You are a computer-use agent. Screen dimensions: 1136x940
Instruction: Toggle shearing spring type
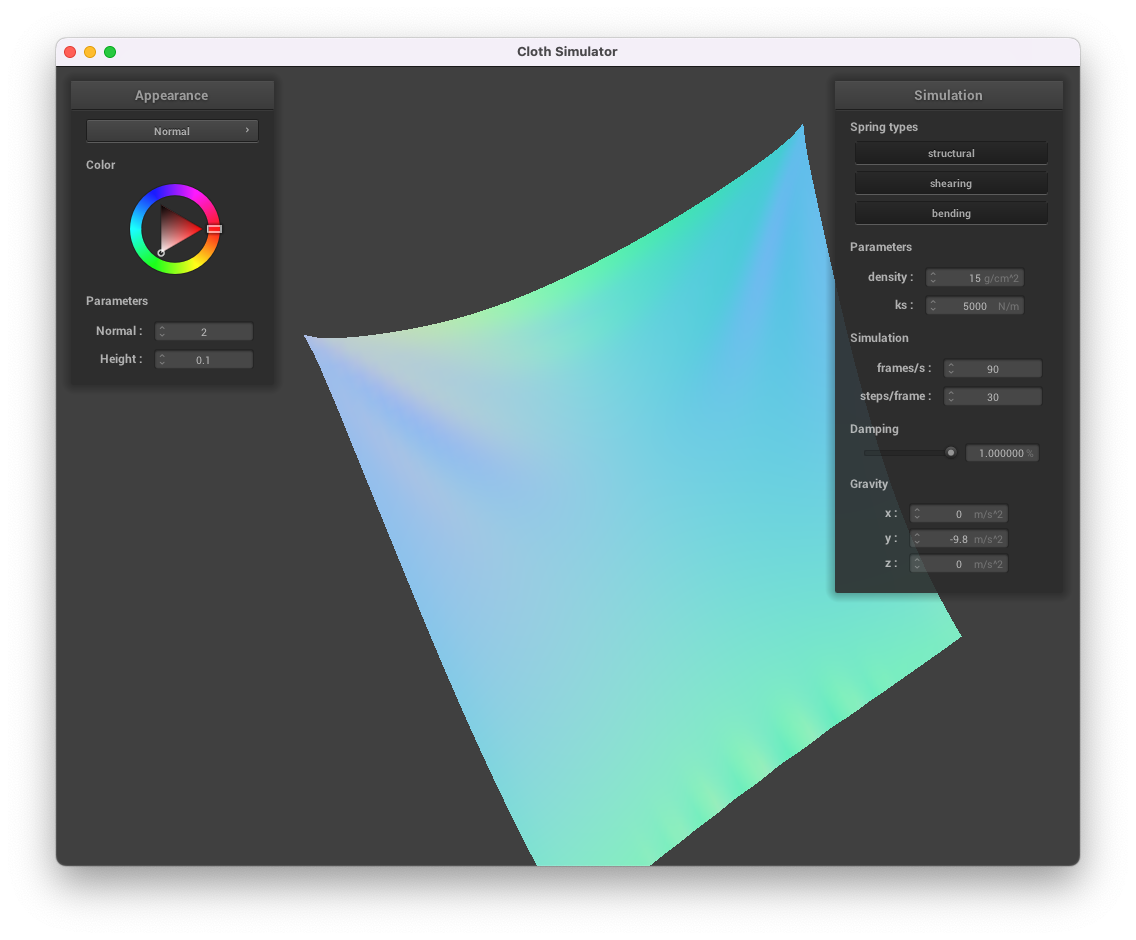pos(951,183)
